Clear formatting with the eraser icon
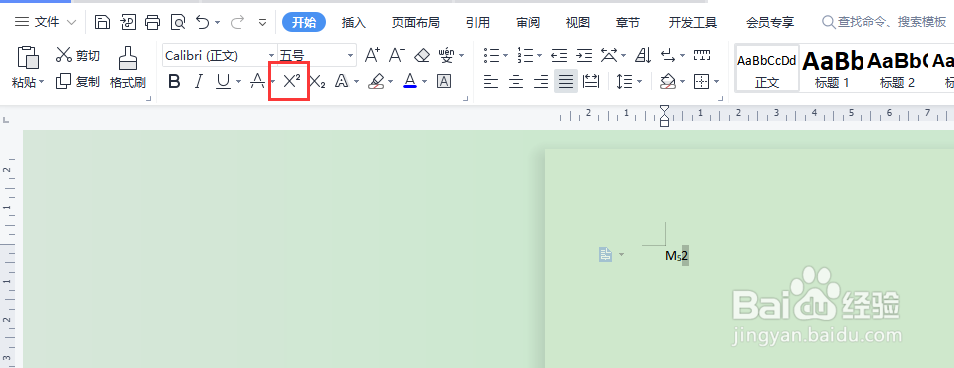This screenshot has width=954, height=368. 422,55
